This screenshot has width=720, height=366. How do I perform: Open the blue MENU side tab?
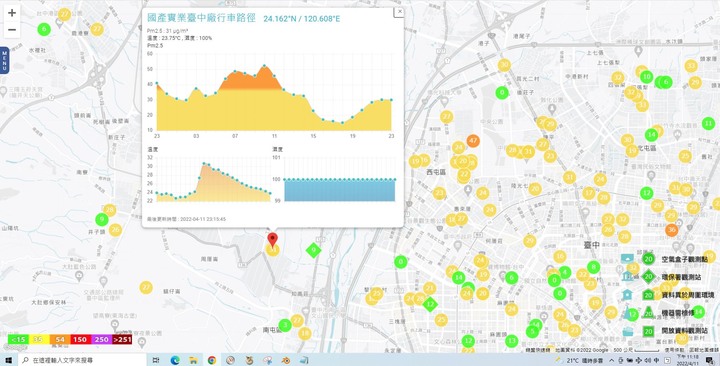[5, 60]
